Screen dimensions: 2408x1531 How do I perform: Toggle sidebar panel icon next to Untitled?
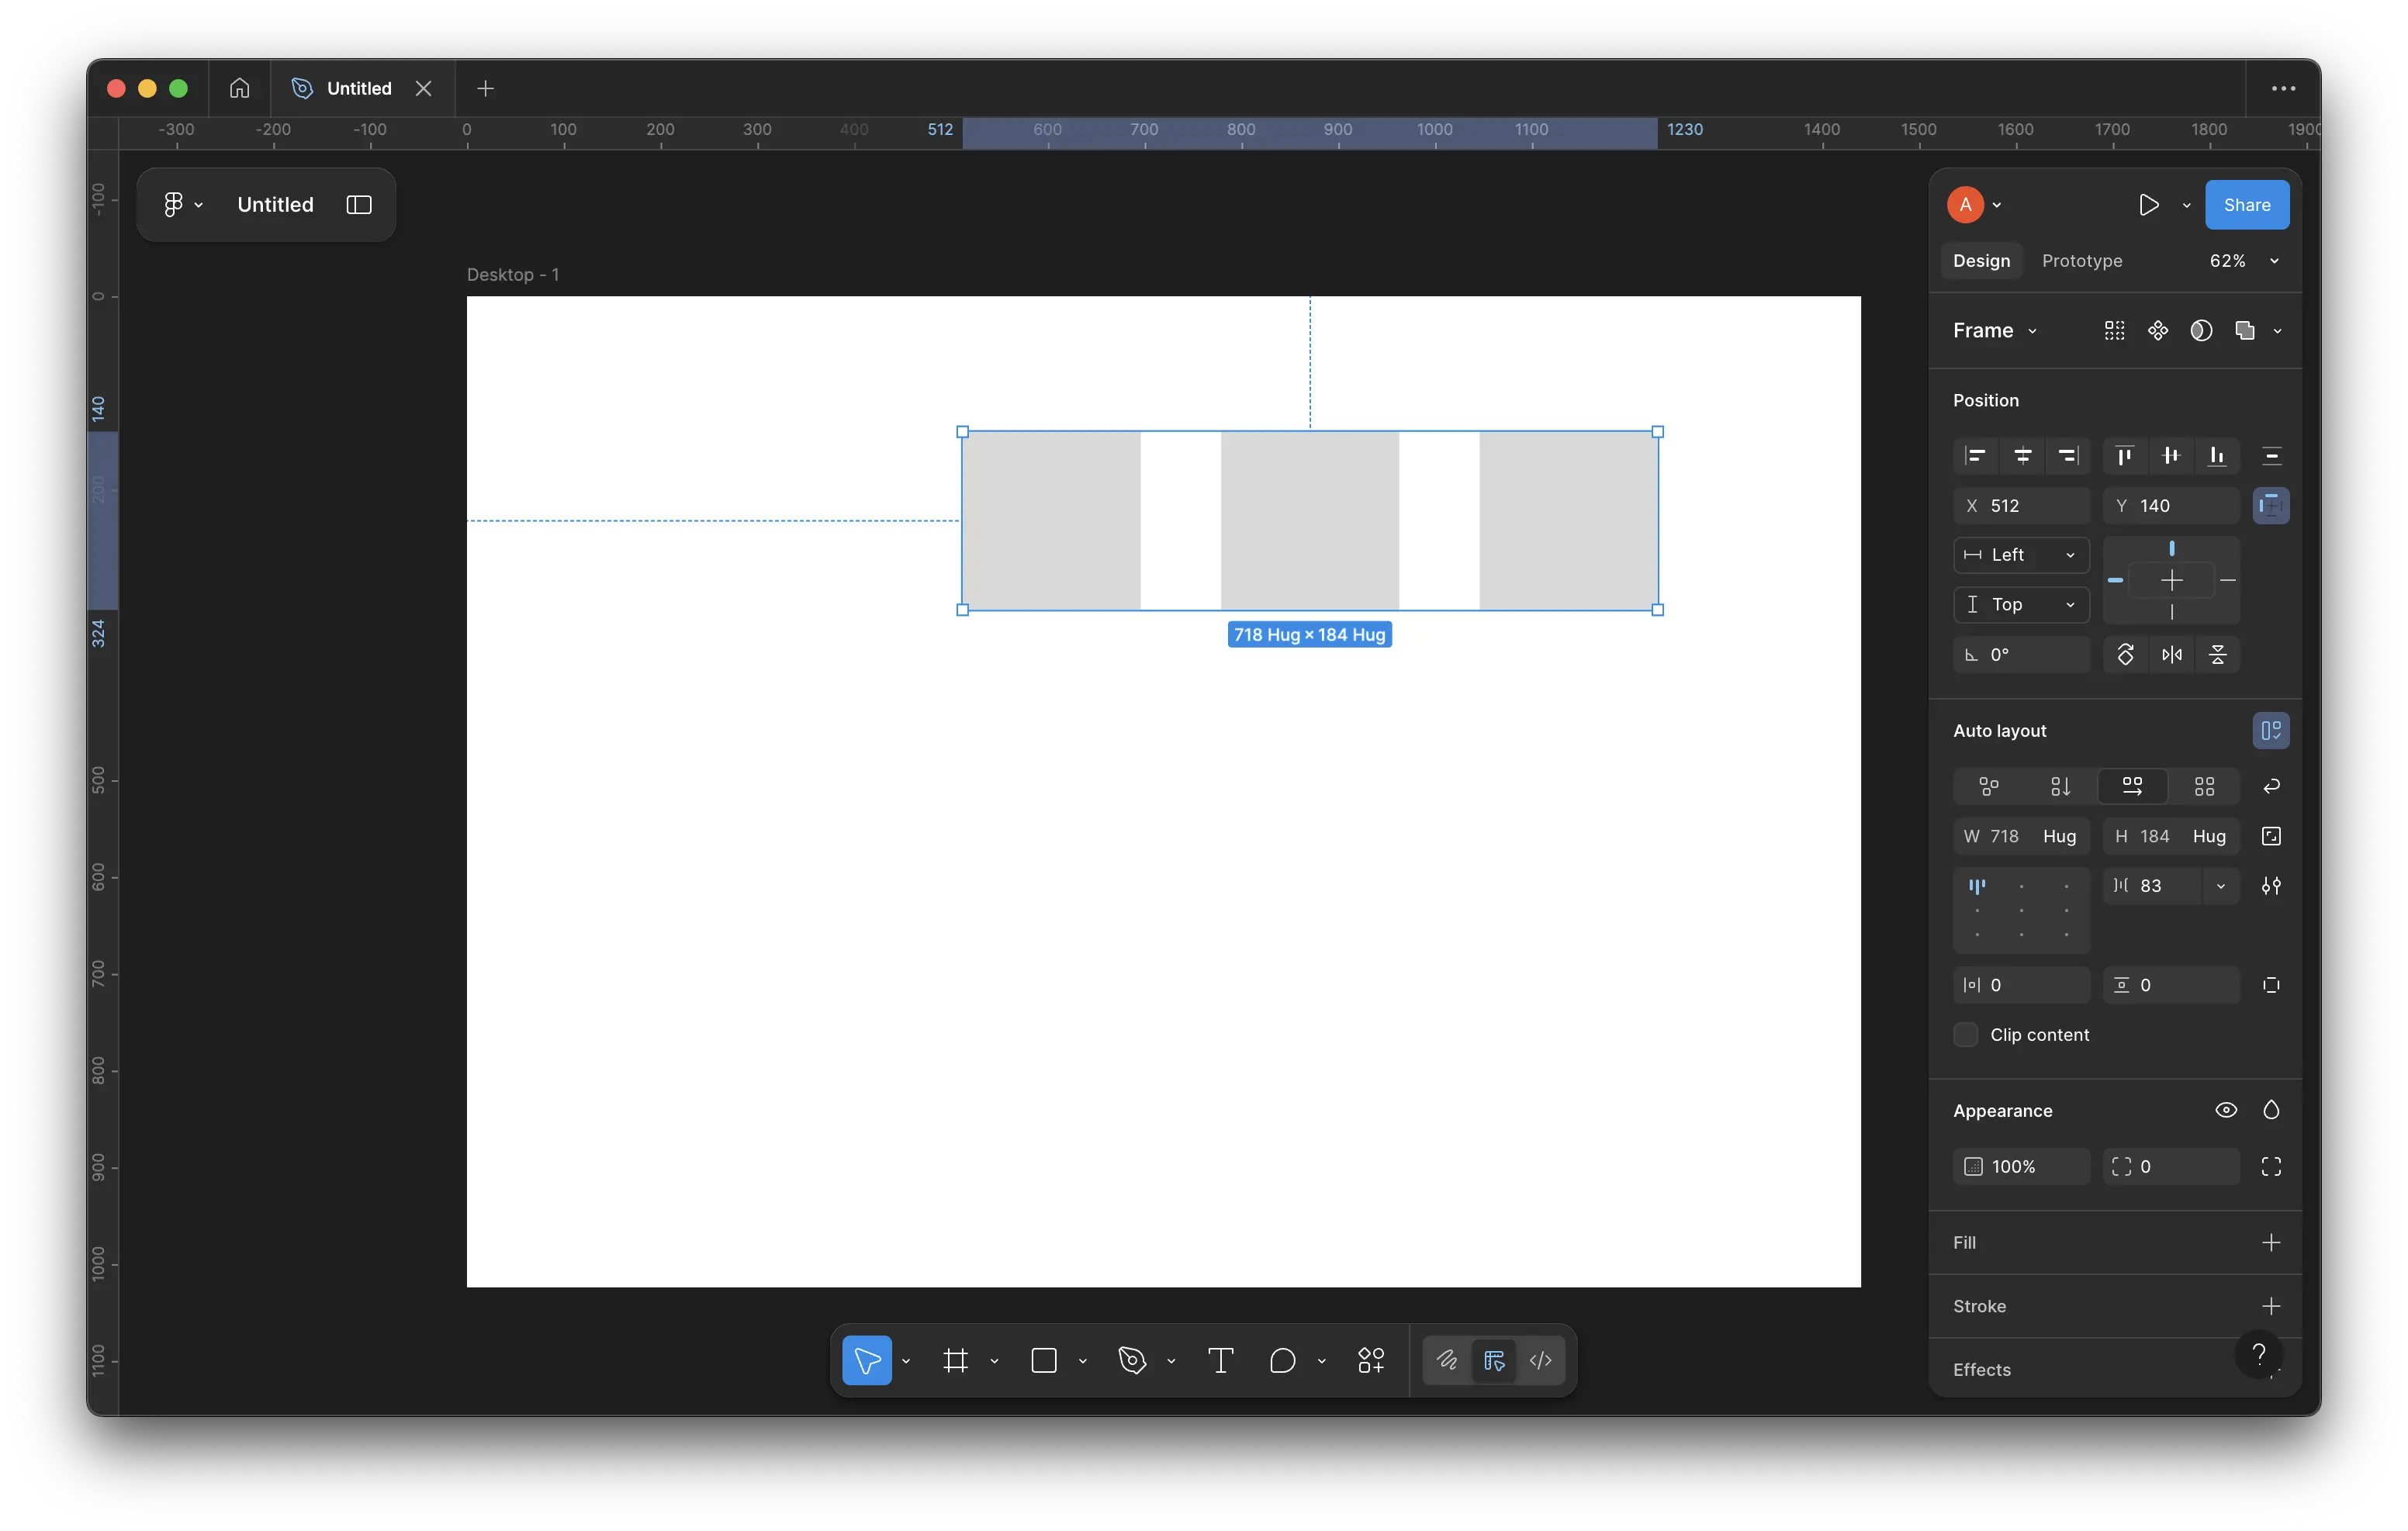click(x=359, y=205)
